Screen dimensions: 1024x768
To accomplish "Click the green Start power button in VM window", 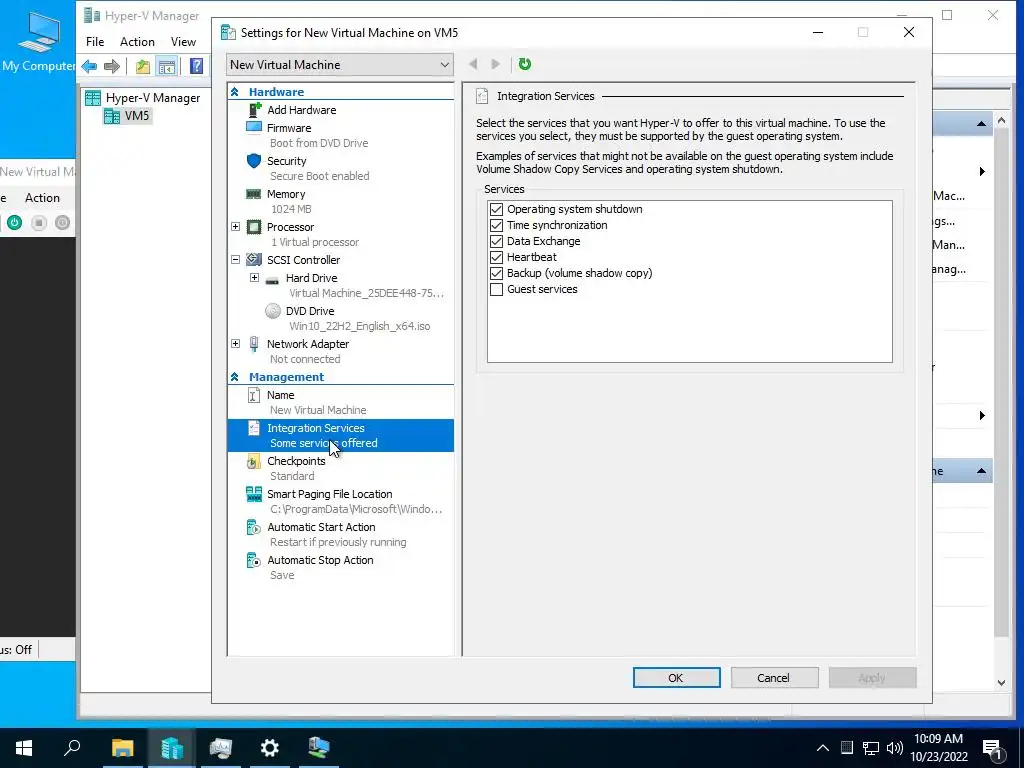I will (14, 223).
